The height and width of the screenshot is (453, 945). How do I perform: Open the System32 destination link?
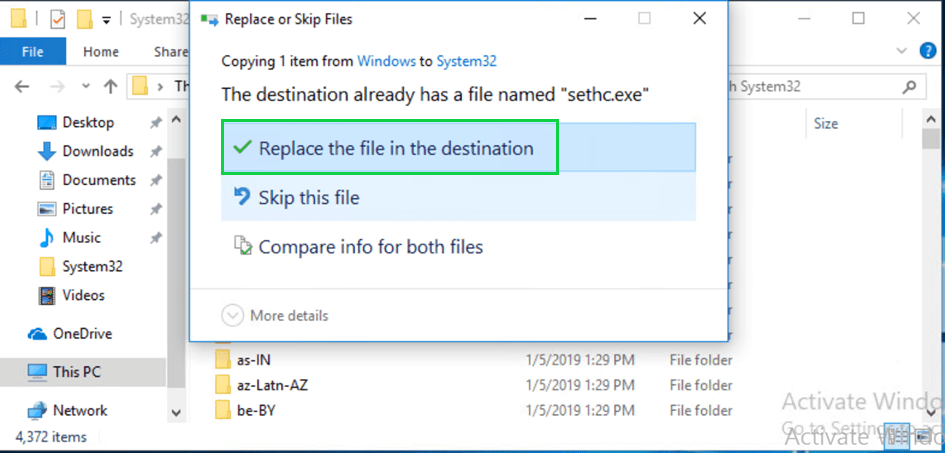coord(466,61)
